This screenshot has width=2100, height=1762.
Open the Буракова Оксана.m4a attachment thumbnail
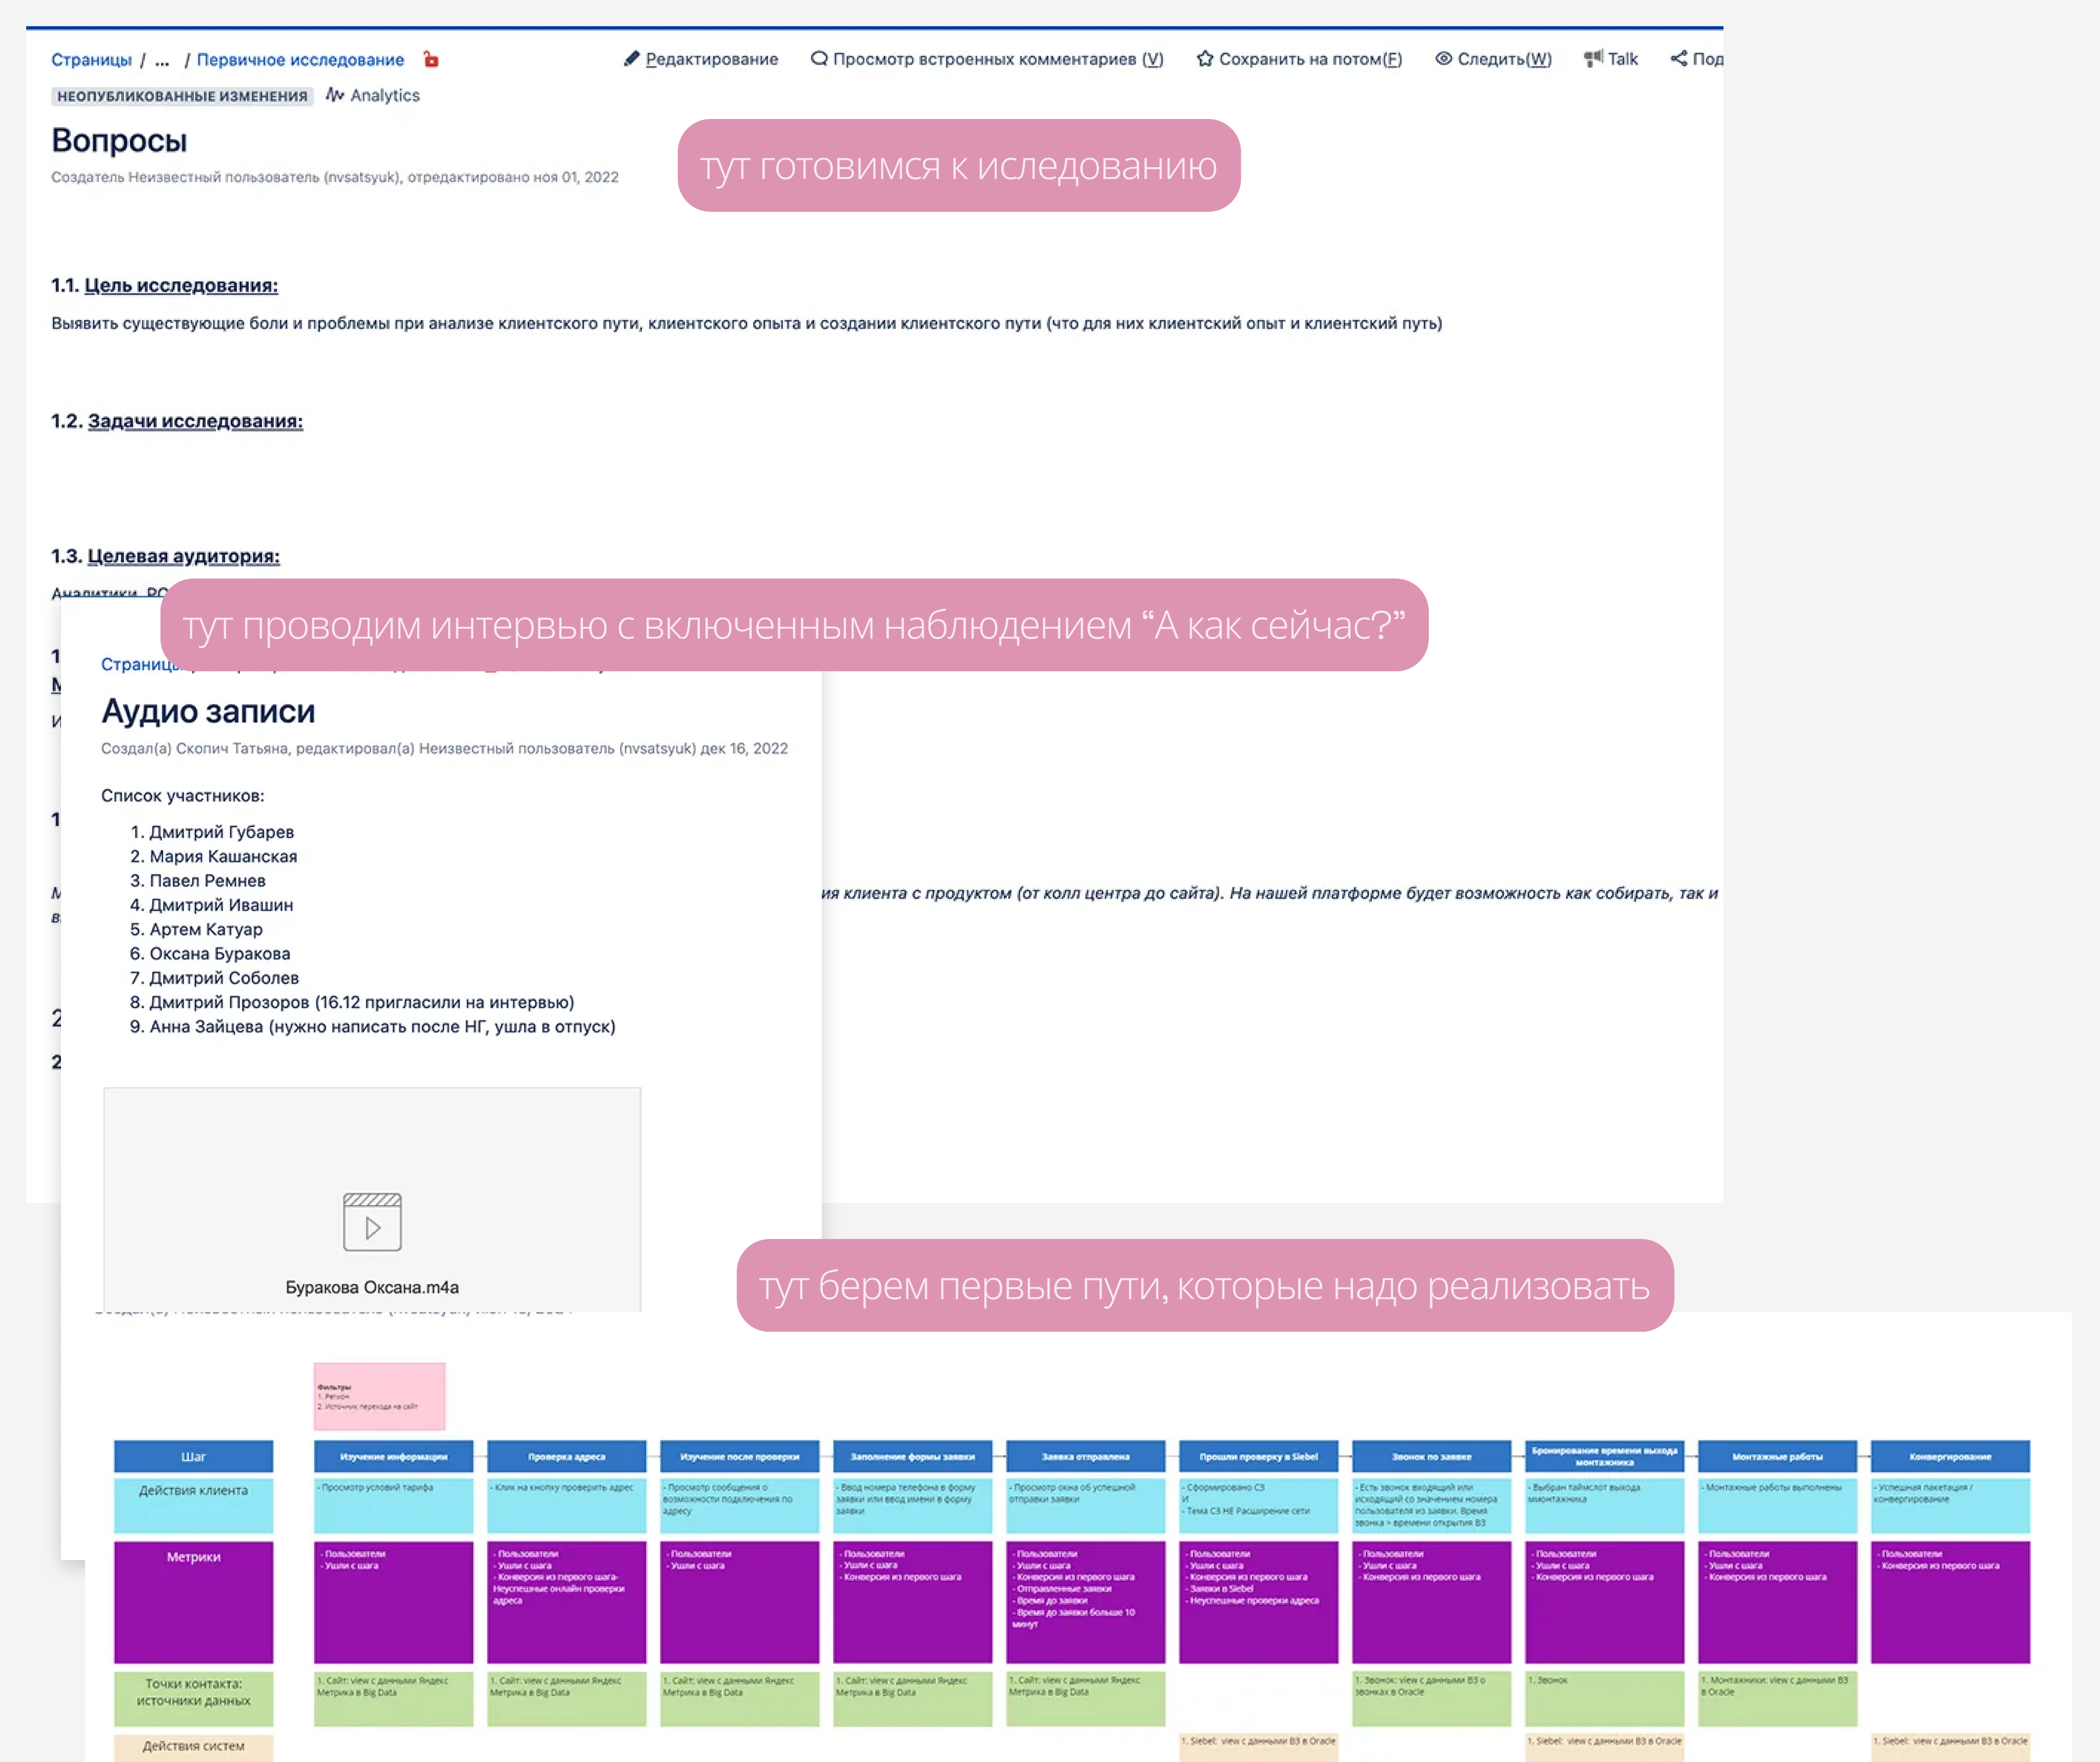coord(372,1286)
